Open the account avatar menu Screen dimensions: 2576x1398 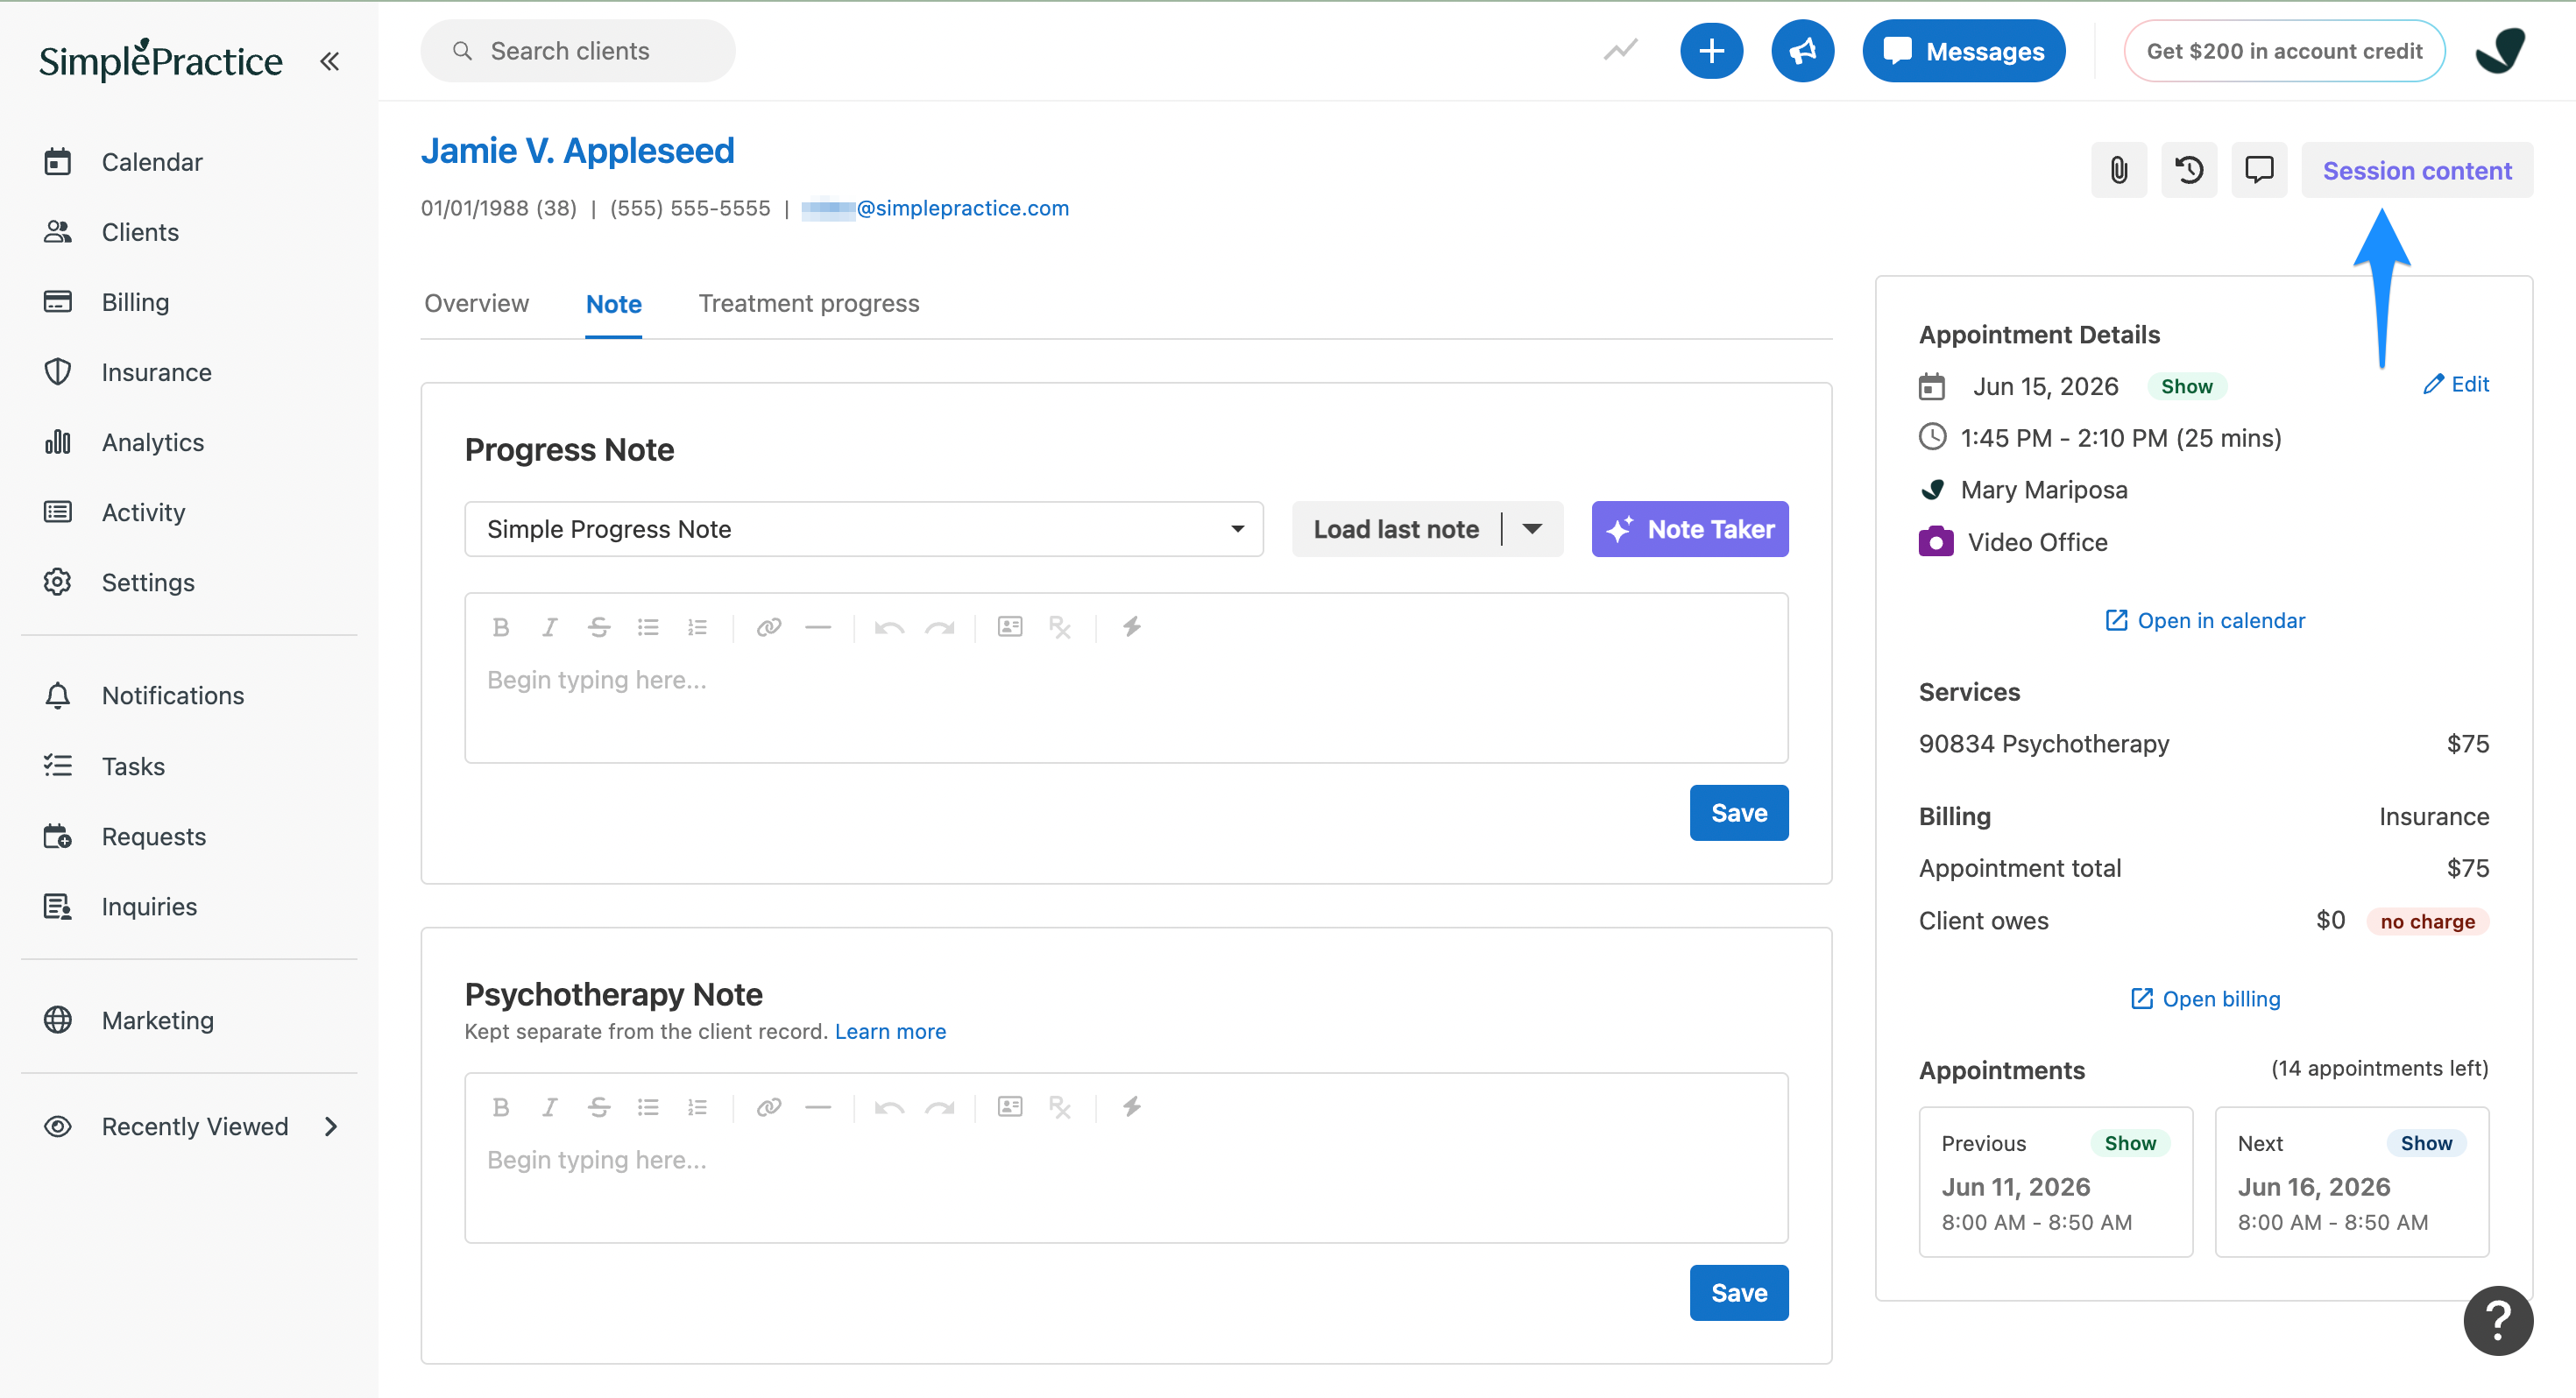pos(2500,51)
